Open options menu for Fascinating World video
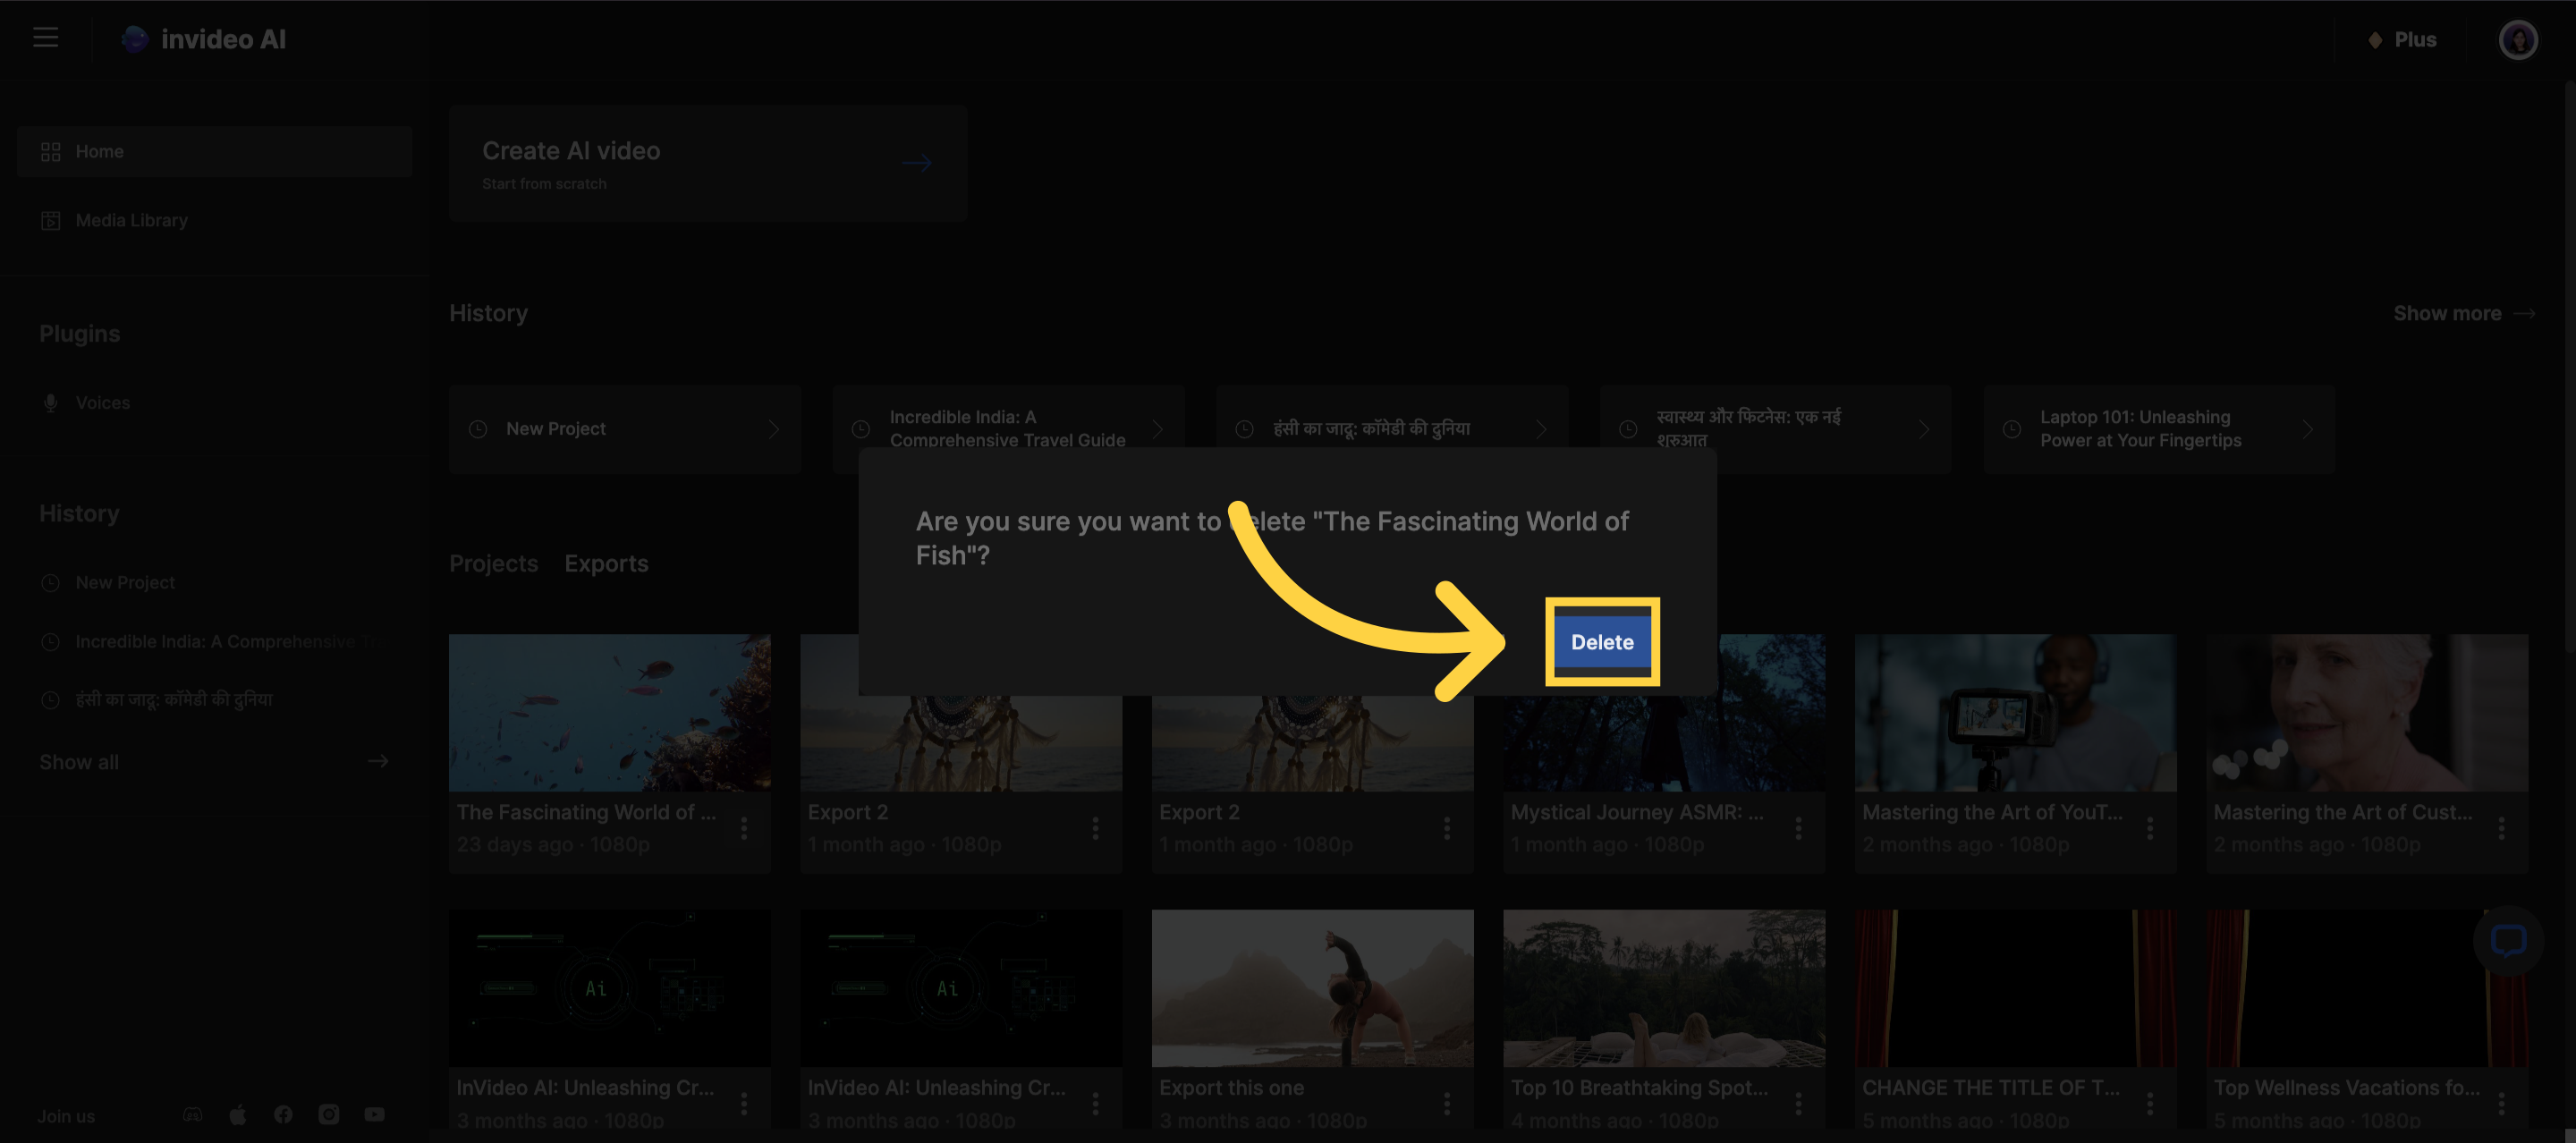 pos(744,828)
